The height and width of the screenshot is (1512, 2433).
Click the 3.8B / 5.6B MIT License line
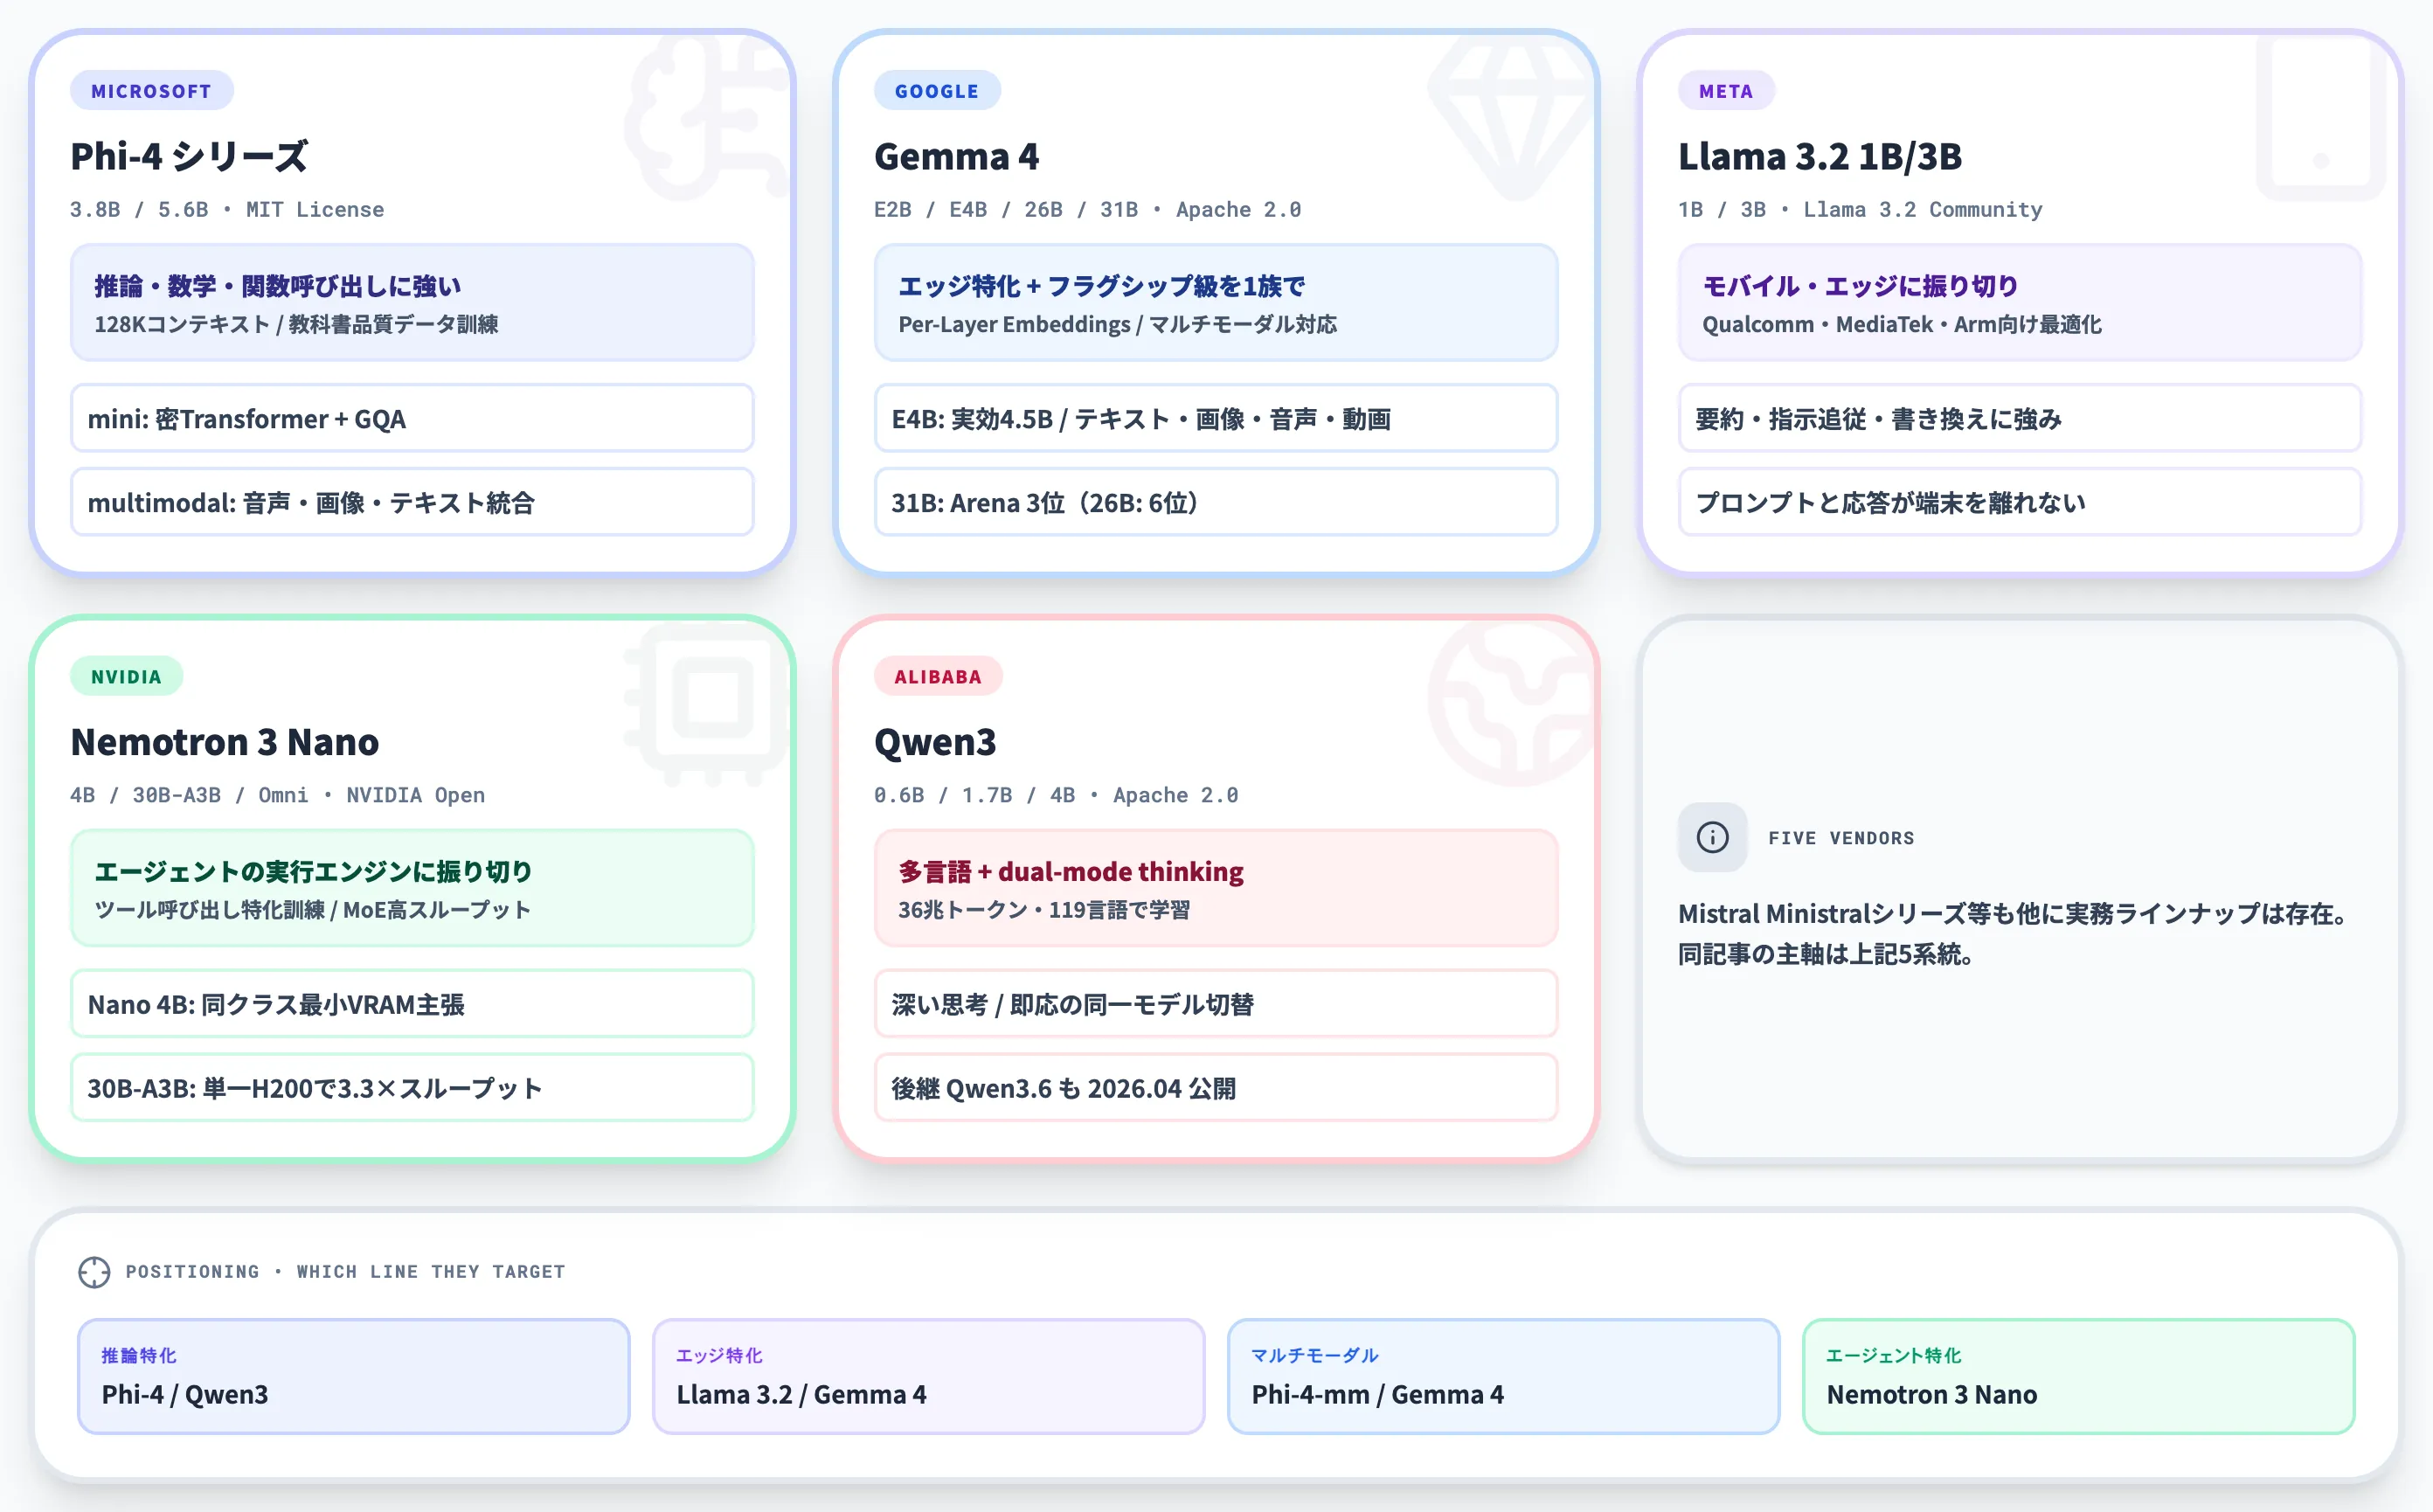tap(227, 210)
